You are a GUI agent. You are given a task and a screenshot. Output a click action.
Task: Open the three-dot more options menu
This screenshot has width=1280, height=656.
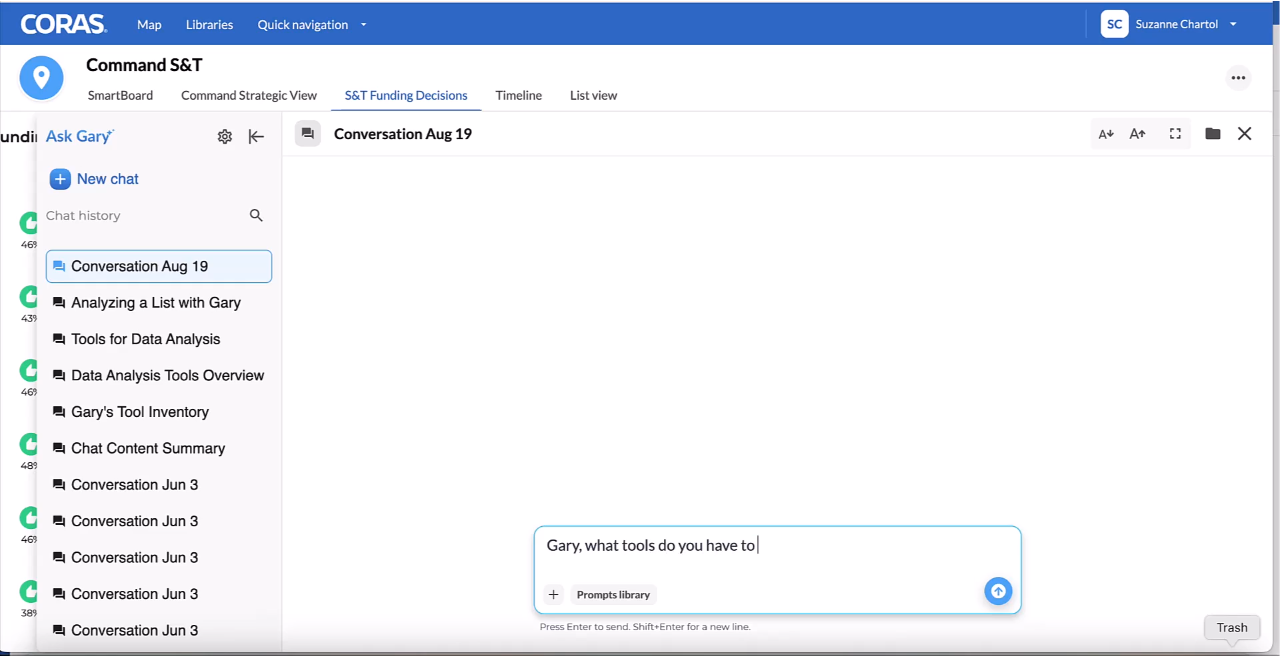(1239, 78)
